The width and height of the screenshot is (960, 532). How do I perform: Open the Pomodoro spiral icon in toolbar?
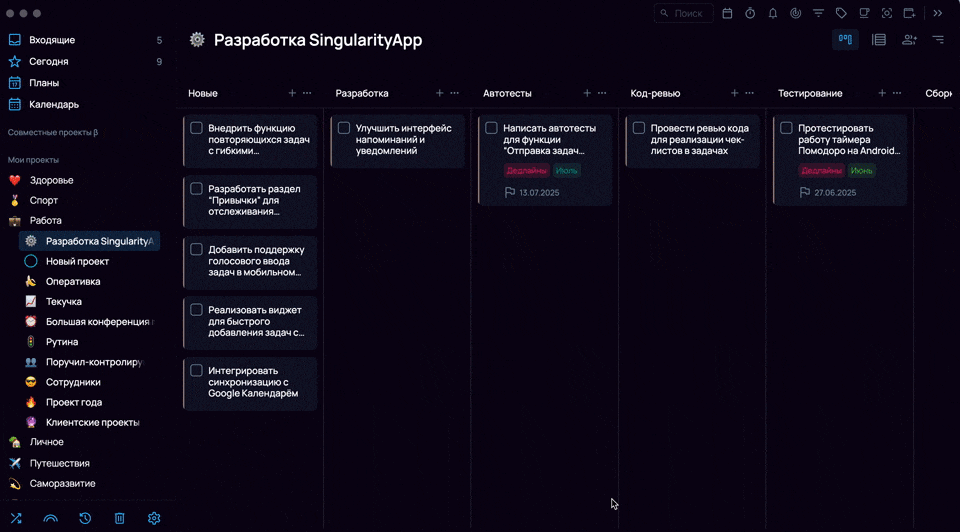[x=795, y=13]
